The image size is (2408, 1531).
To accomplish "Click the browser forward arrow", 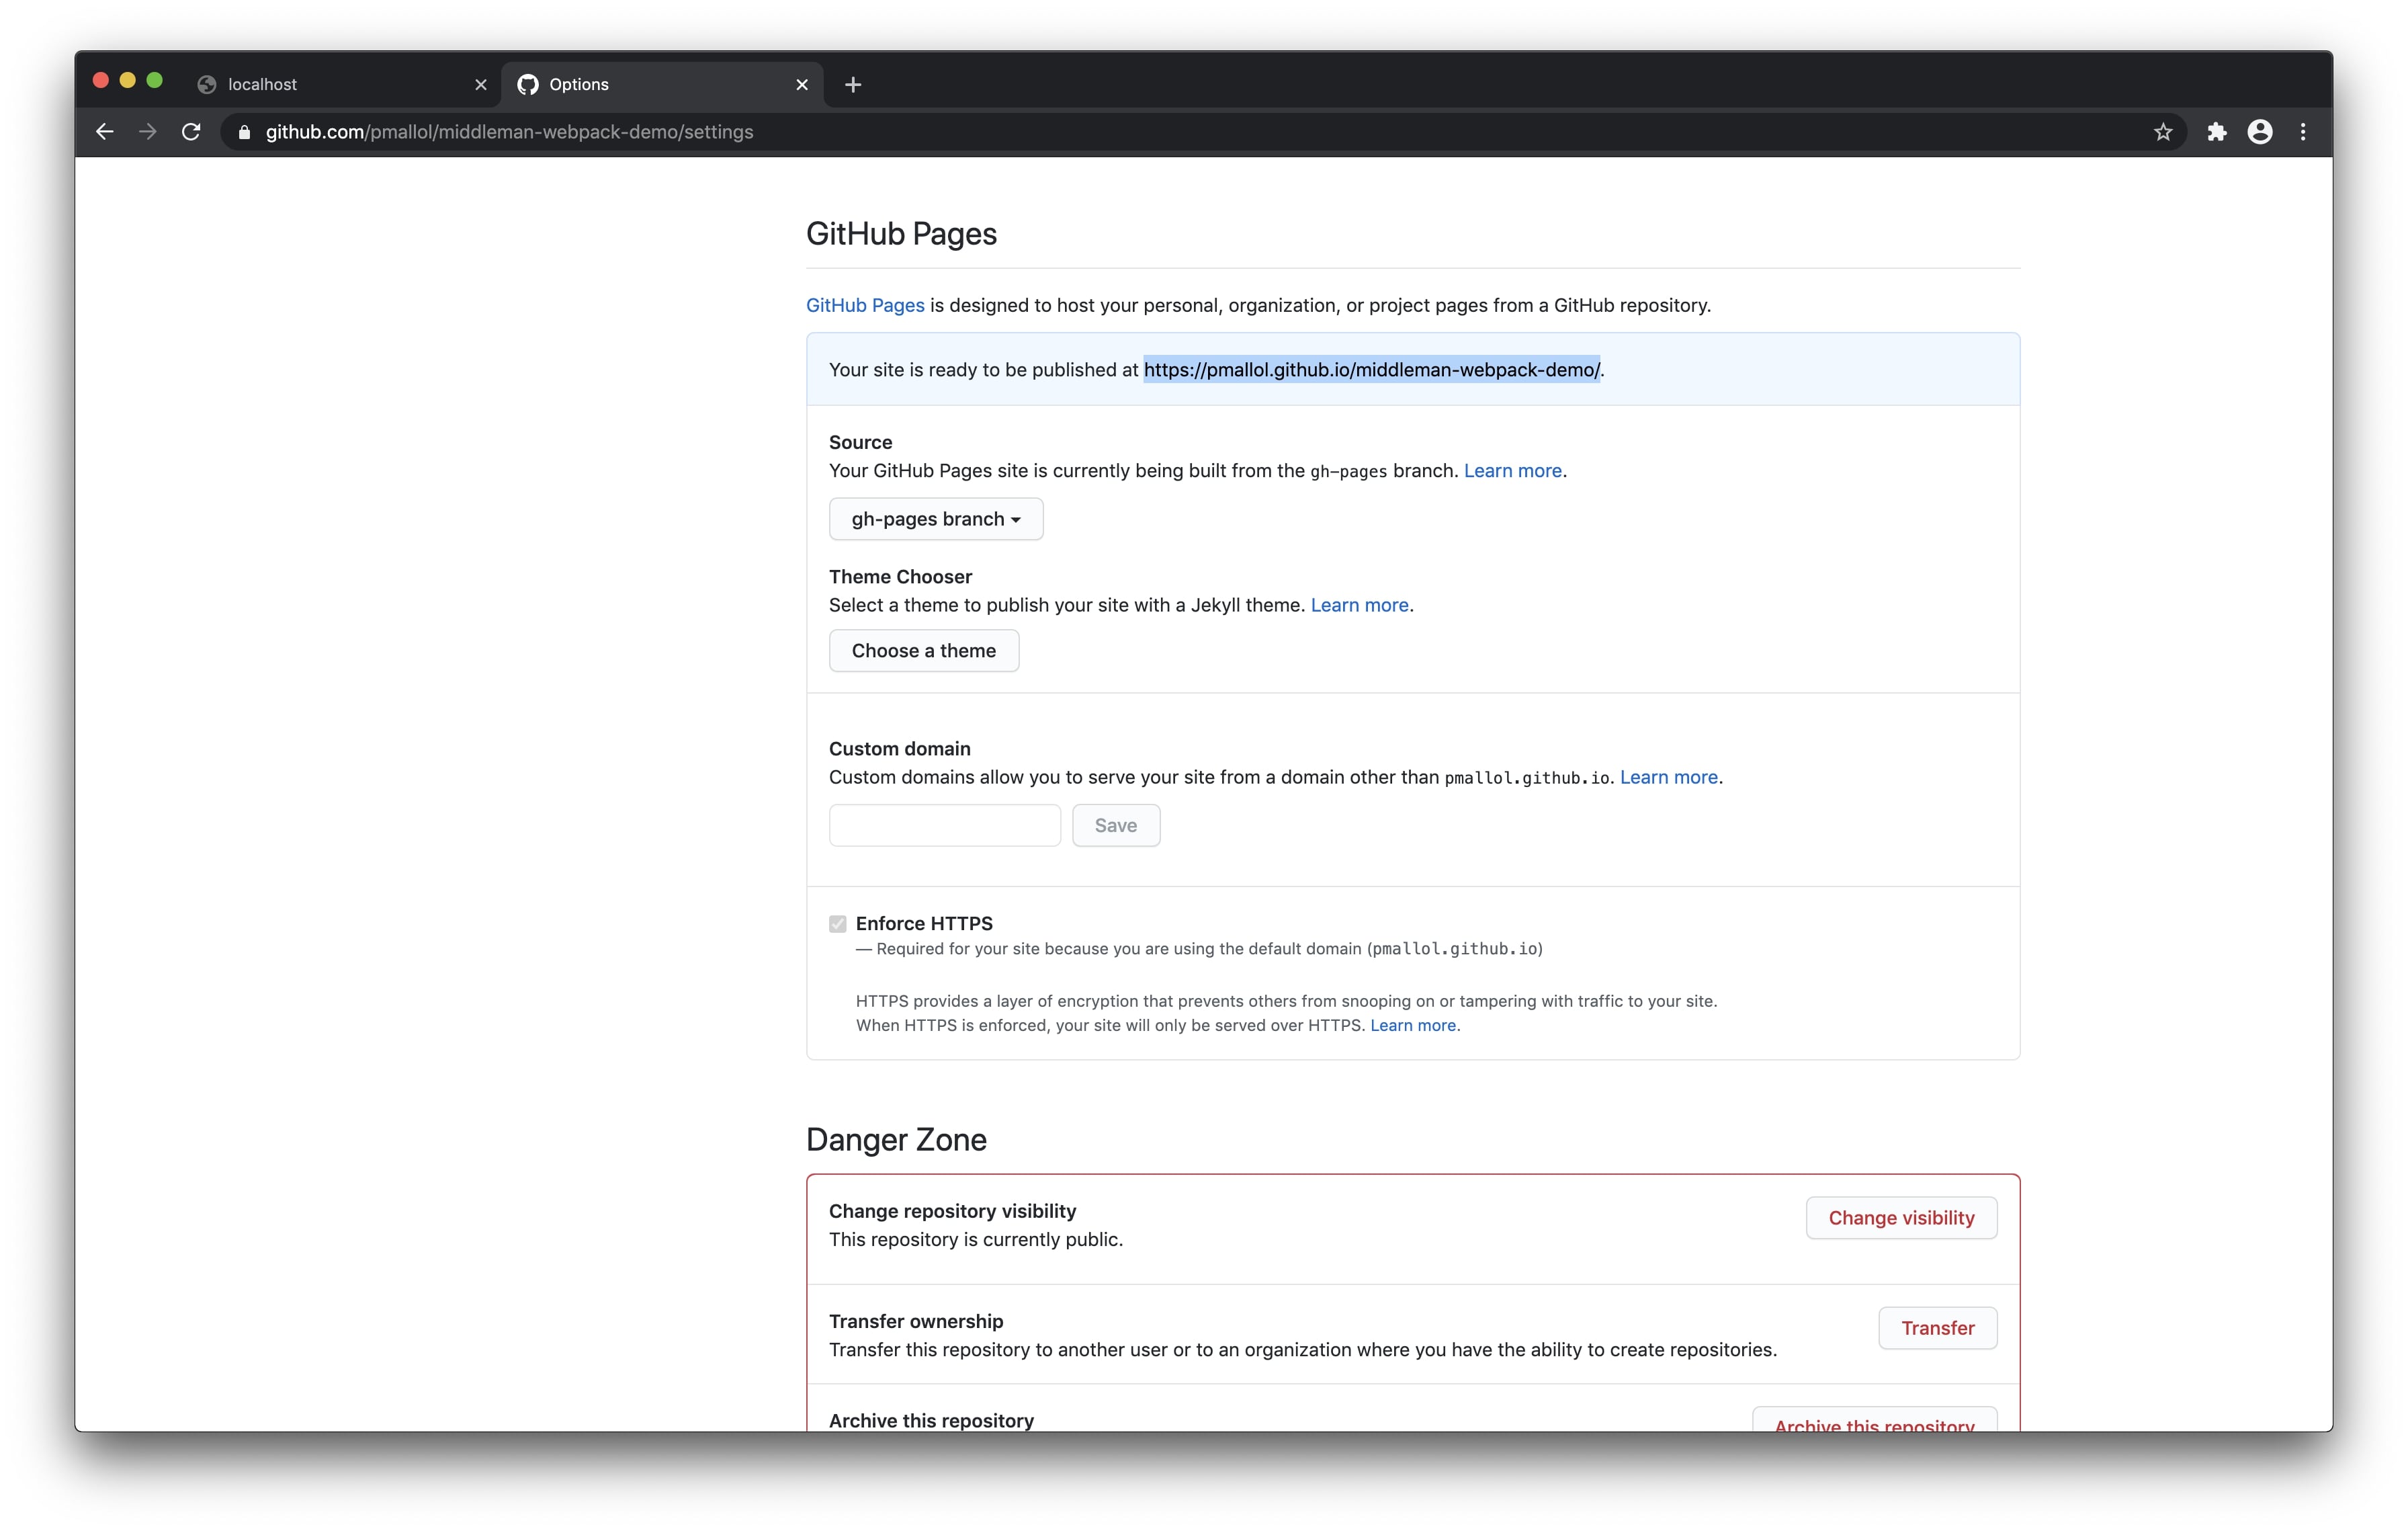I will (148, 132).
